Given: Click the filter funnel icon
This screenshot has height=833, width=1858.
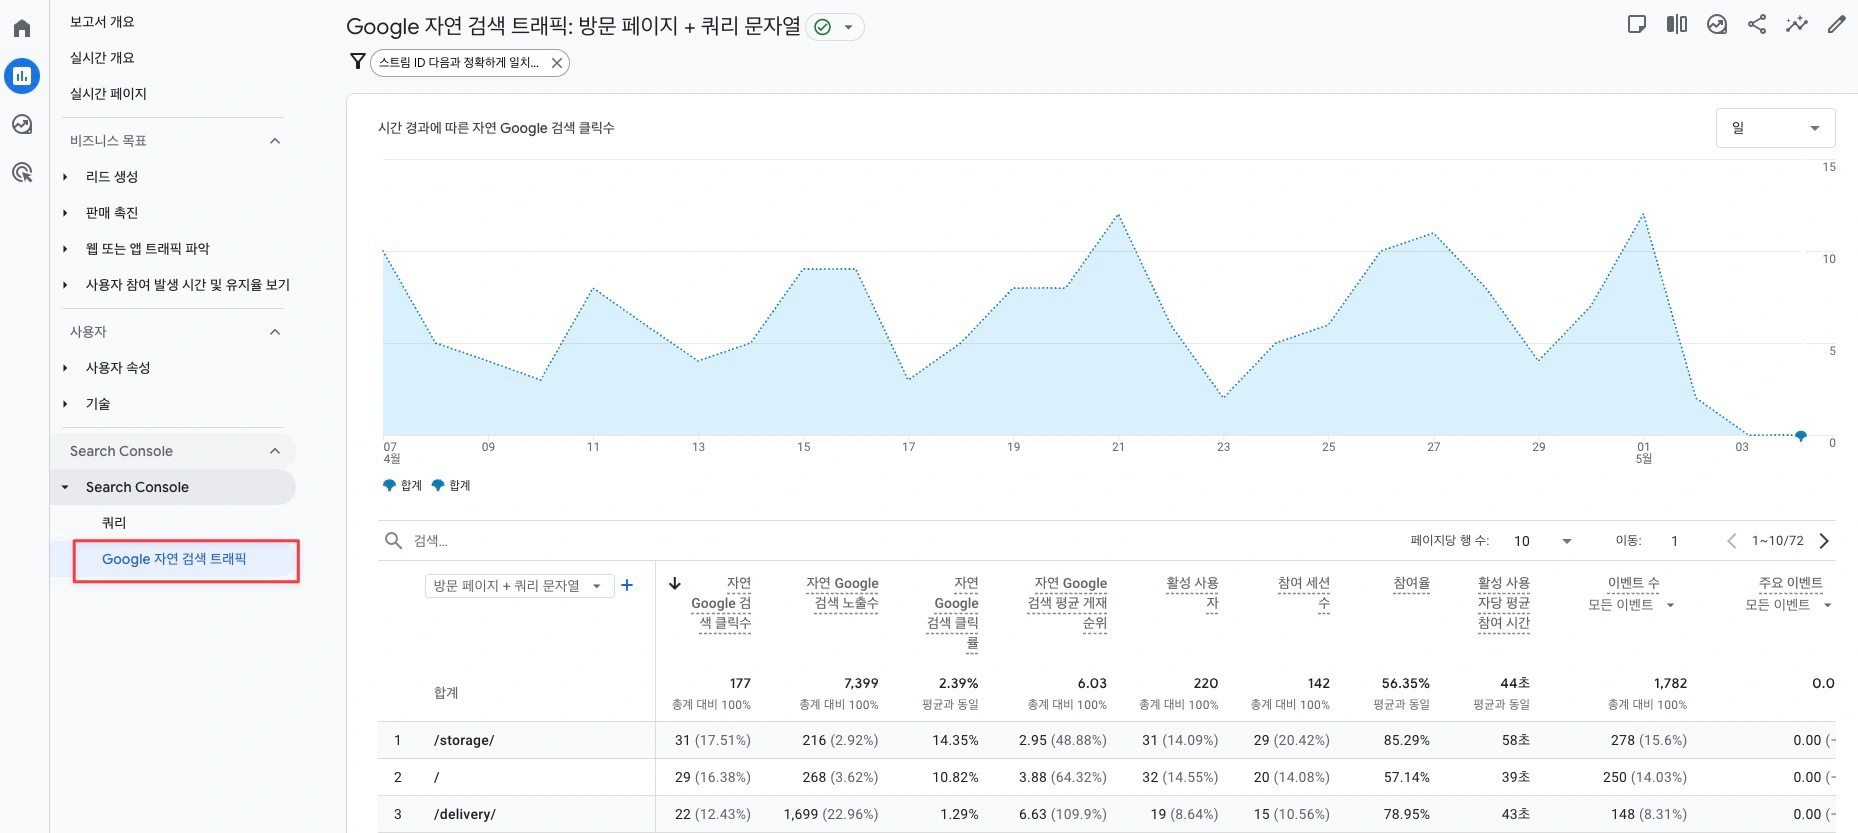Looking at the screenshot, I should click(357, 62).
